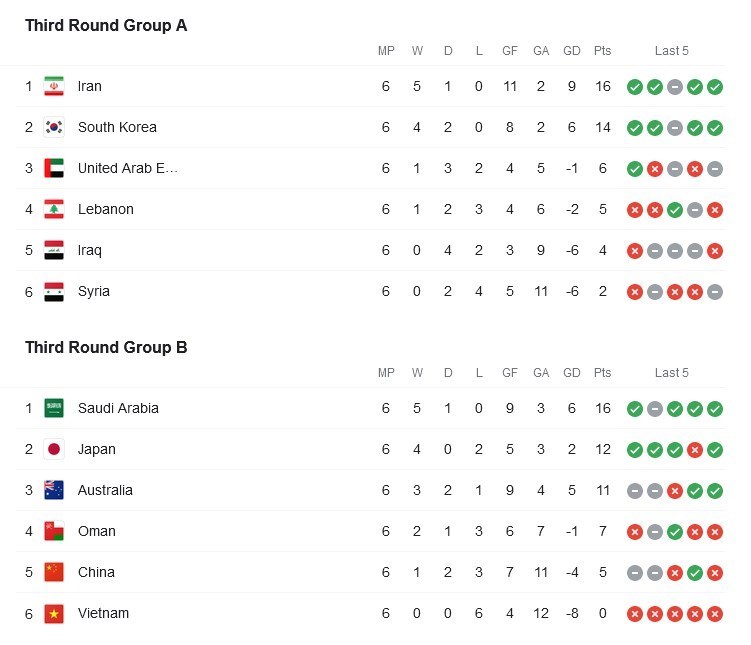751x645 pixels.
Task: Click the Third Round Group B heading
Action: pos(106,347)
